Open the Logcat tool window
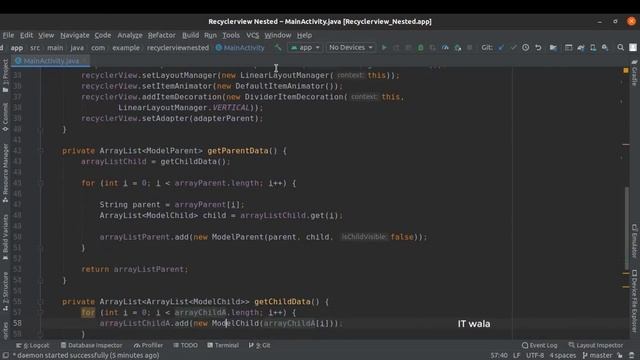 (33, 345)
